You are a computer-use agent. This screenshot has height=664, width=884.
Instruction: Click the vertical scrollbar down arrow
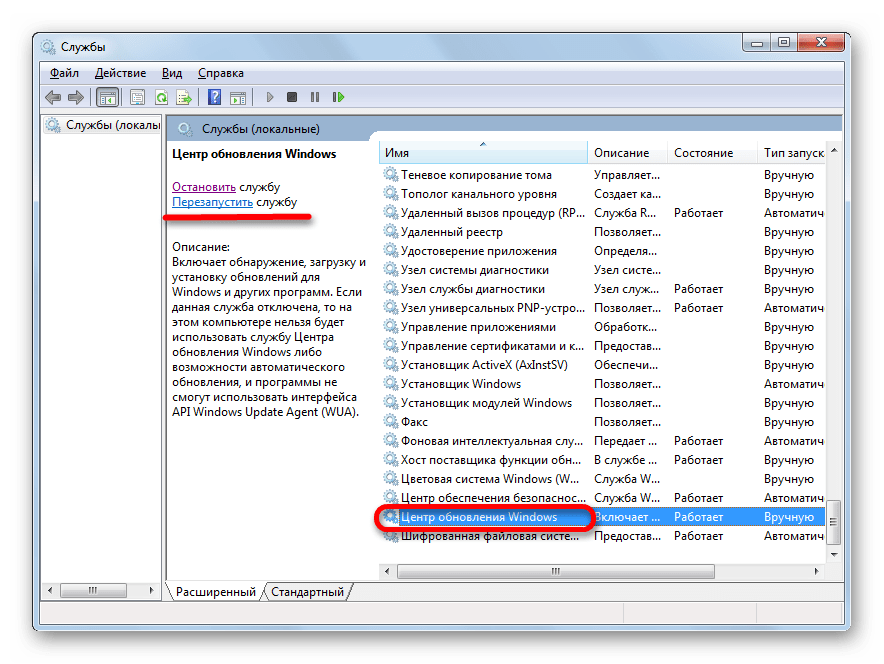point(833,553)
